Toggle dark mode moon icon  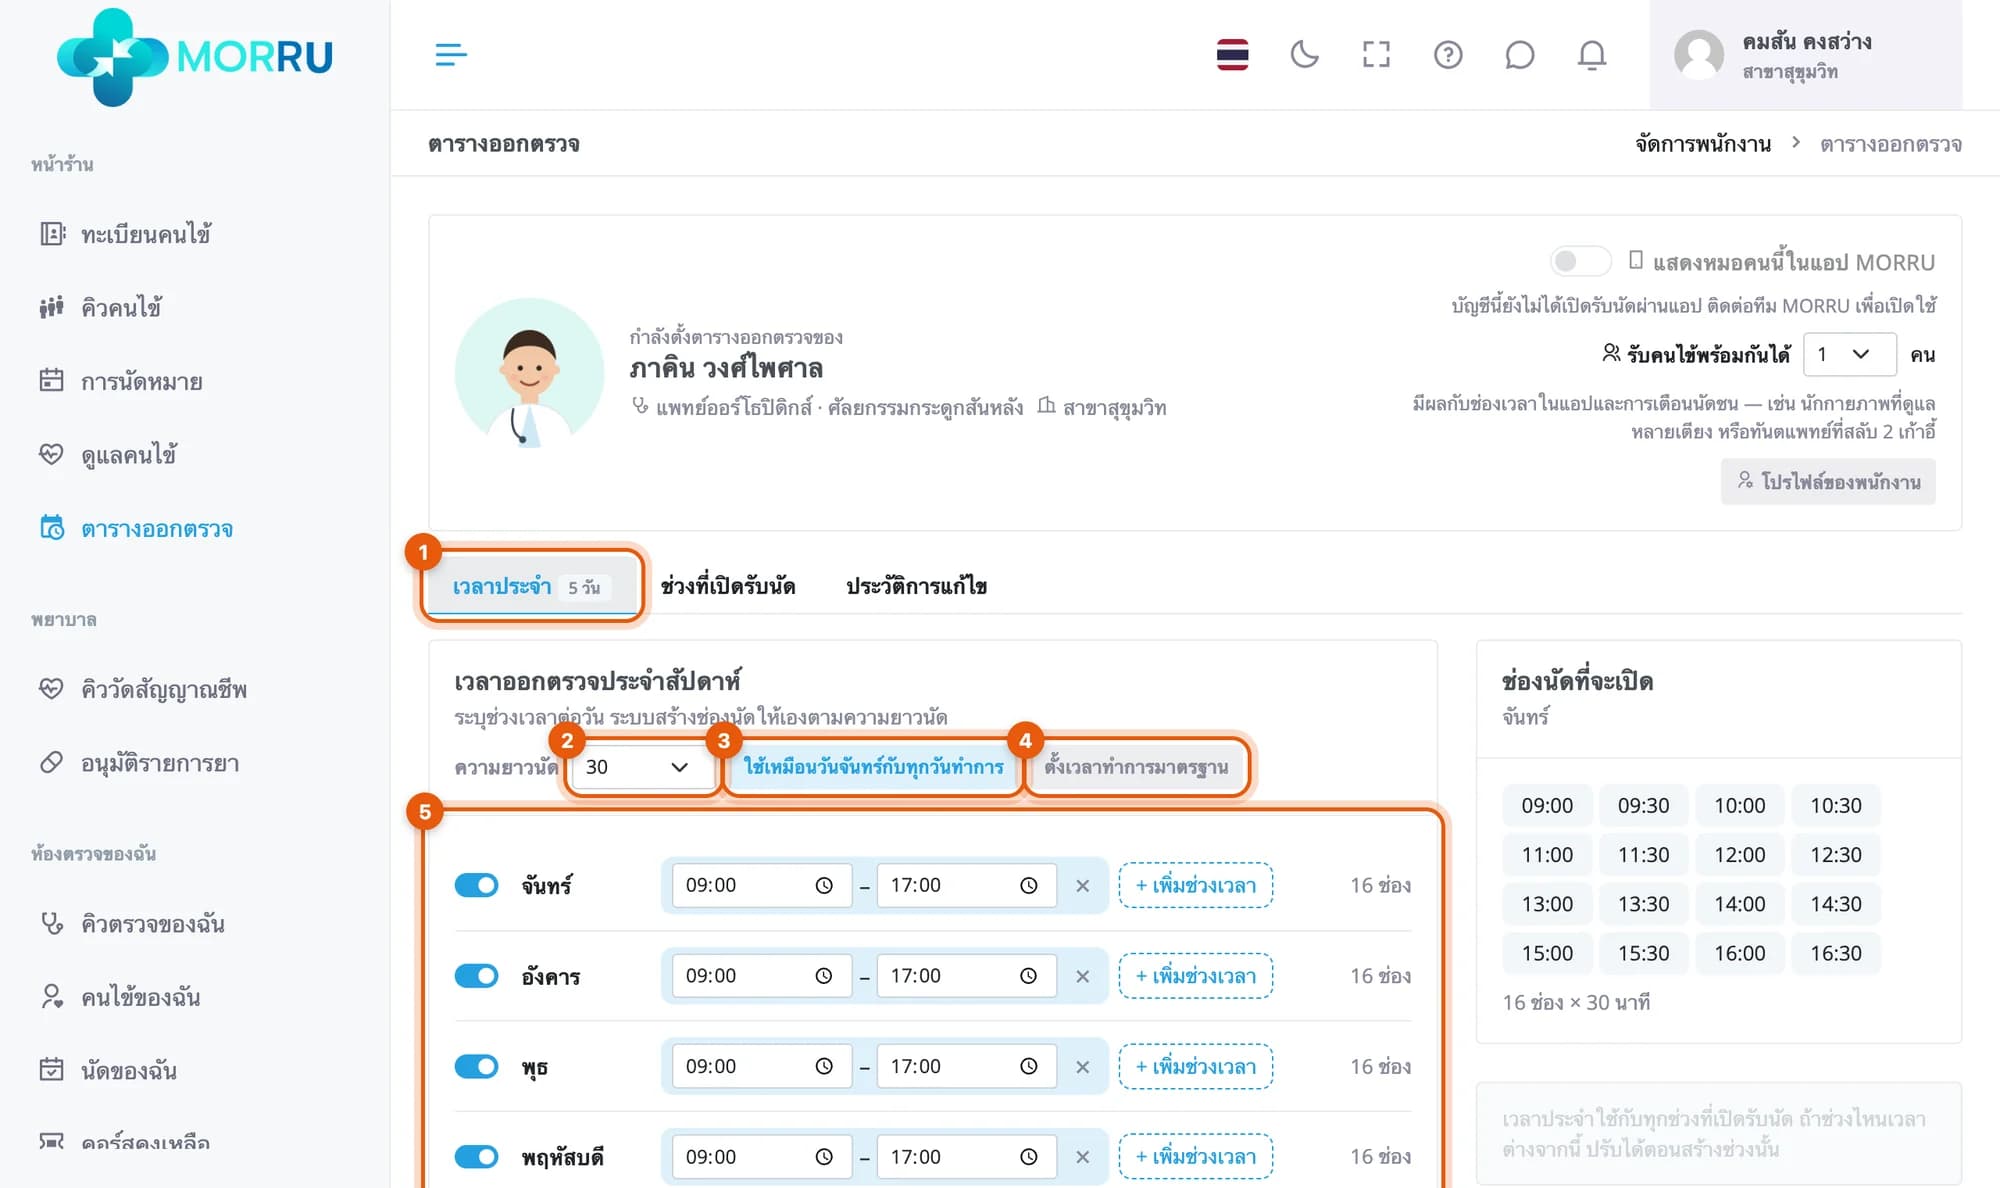[1304, 54]
